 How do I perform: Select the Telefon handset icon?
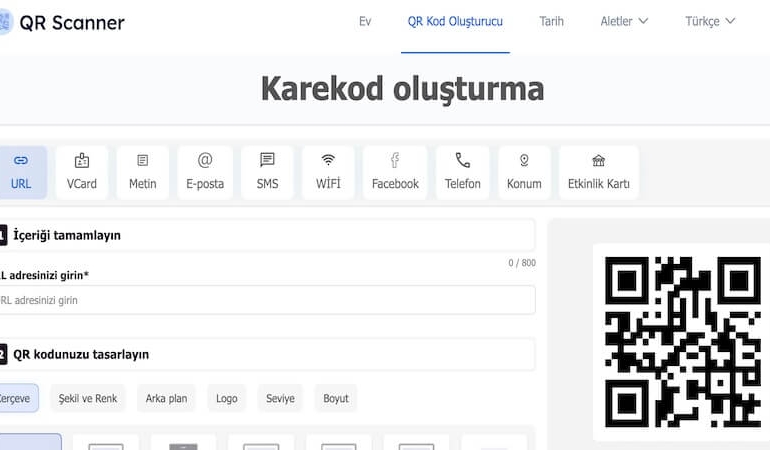tap(463, 160)
